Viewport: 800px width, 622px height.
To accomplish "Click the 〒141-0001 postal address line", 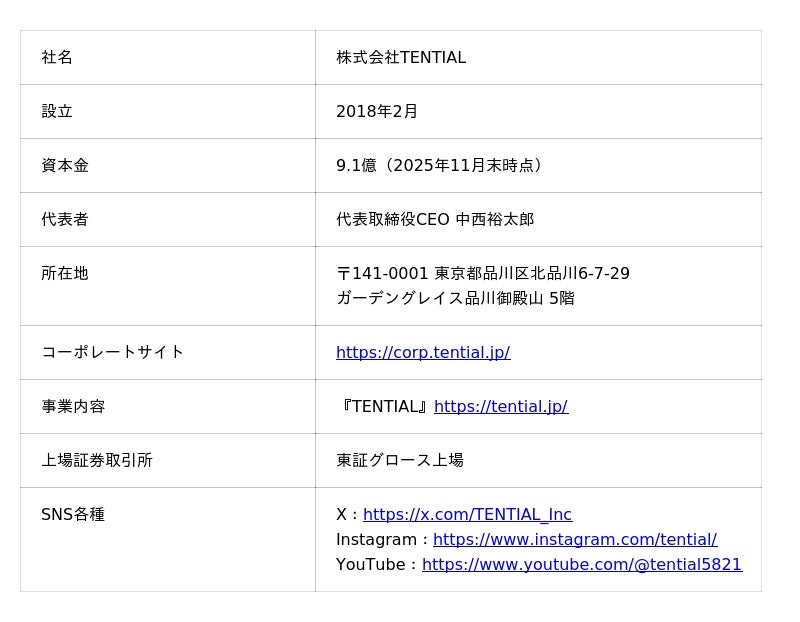I will tap(483, 274).
